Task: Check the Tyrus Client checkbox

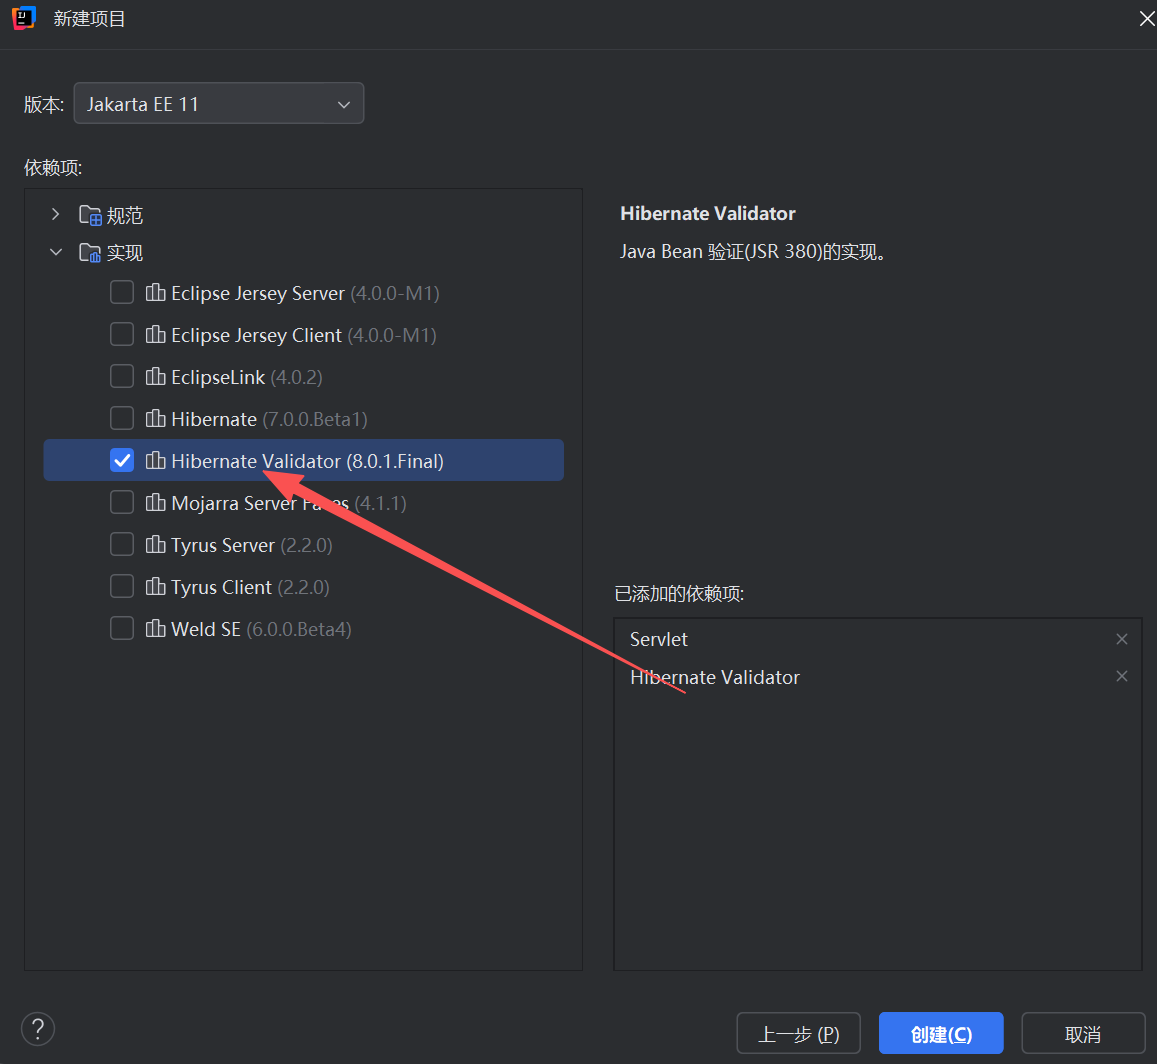Action: pos(122,587)
